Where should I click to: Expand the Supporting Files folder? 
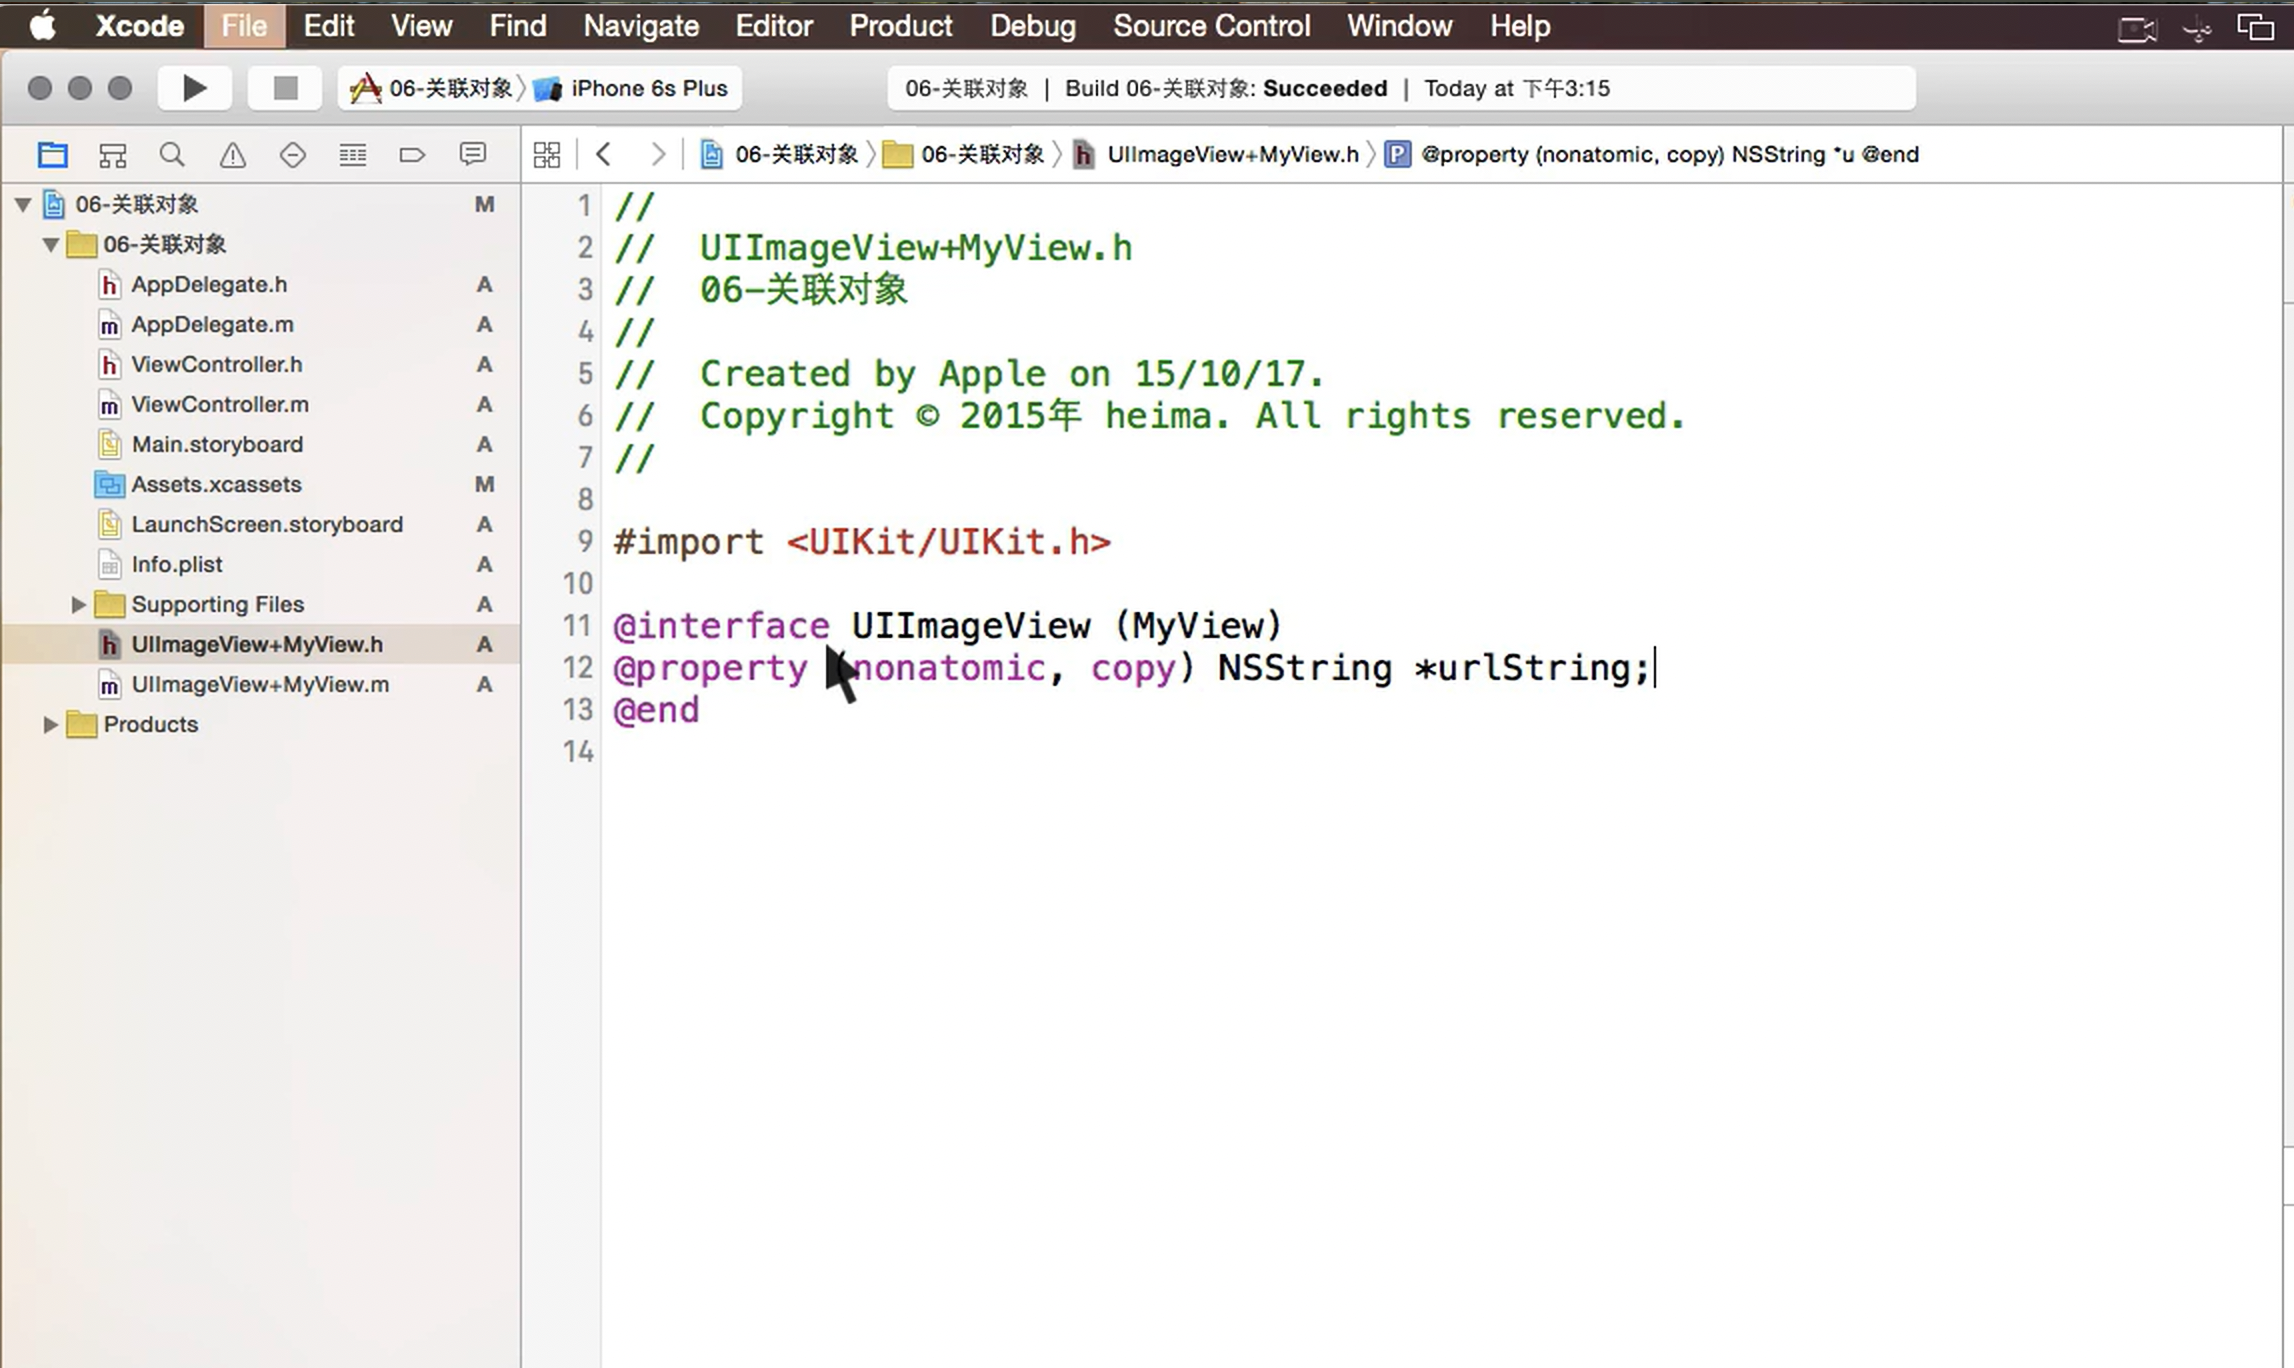coord(78,605)
